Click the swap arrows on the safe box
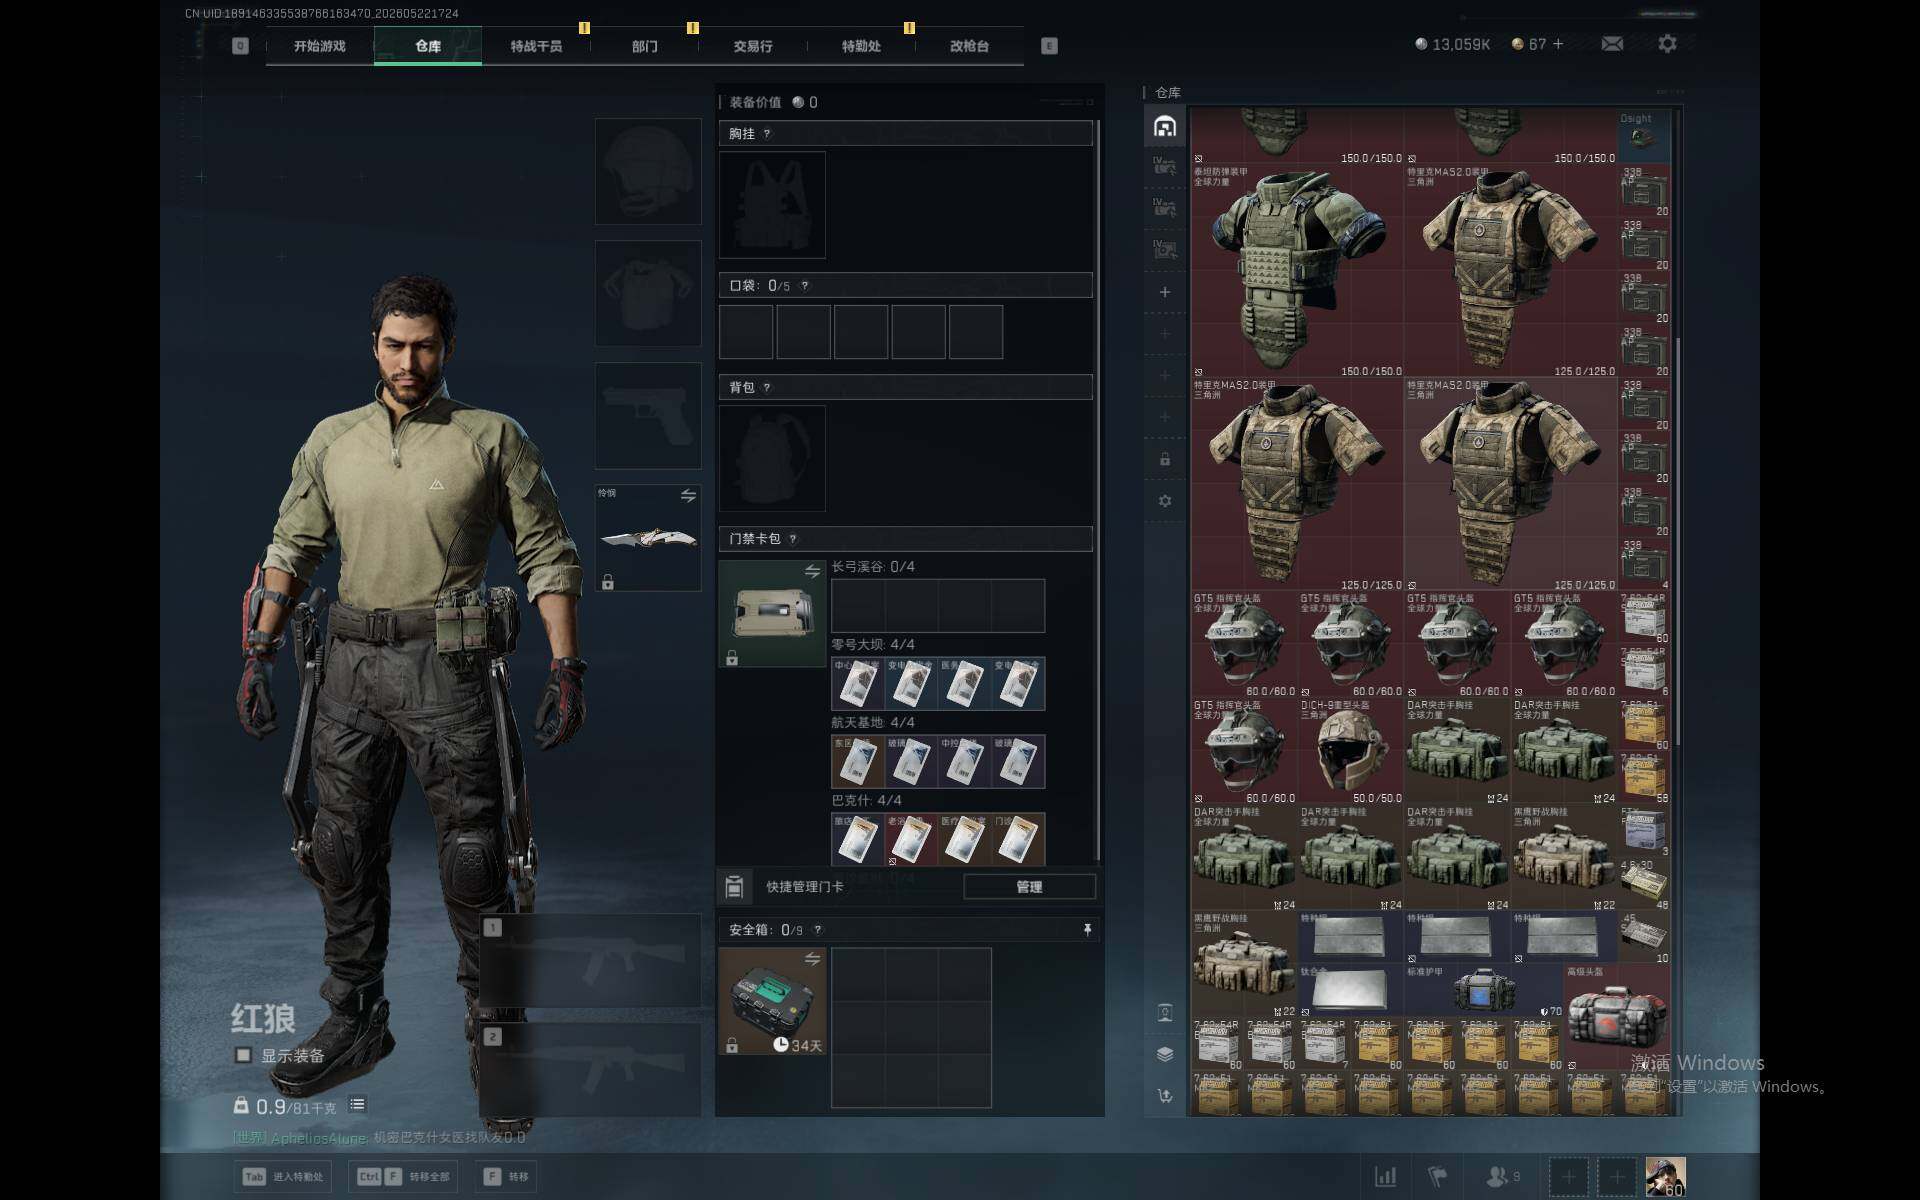 point(812,959)
